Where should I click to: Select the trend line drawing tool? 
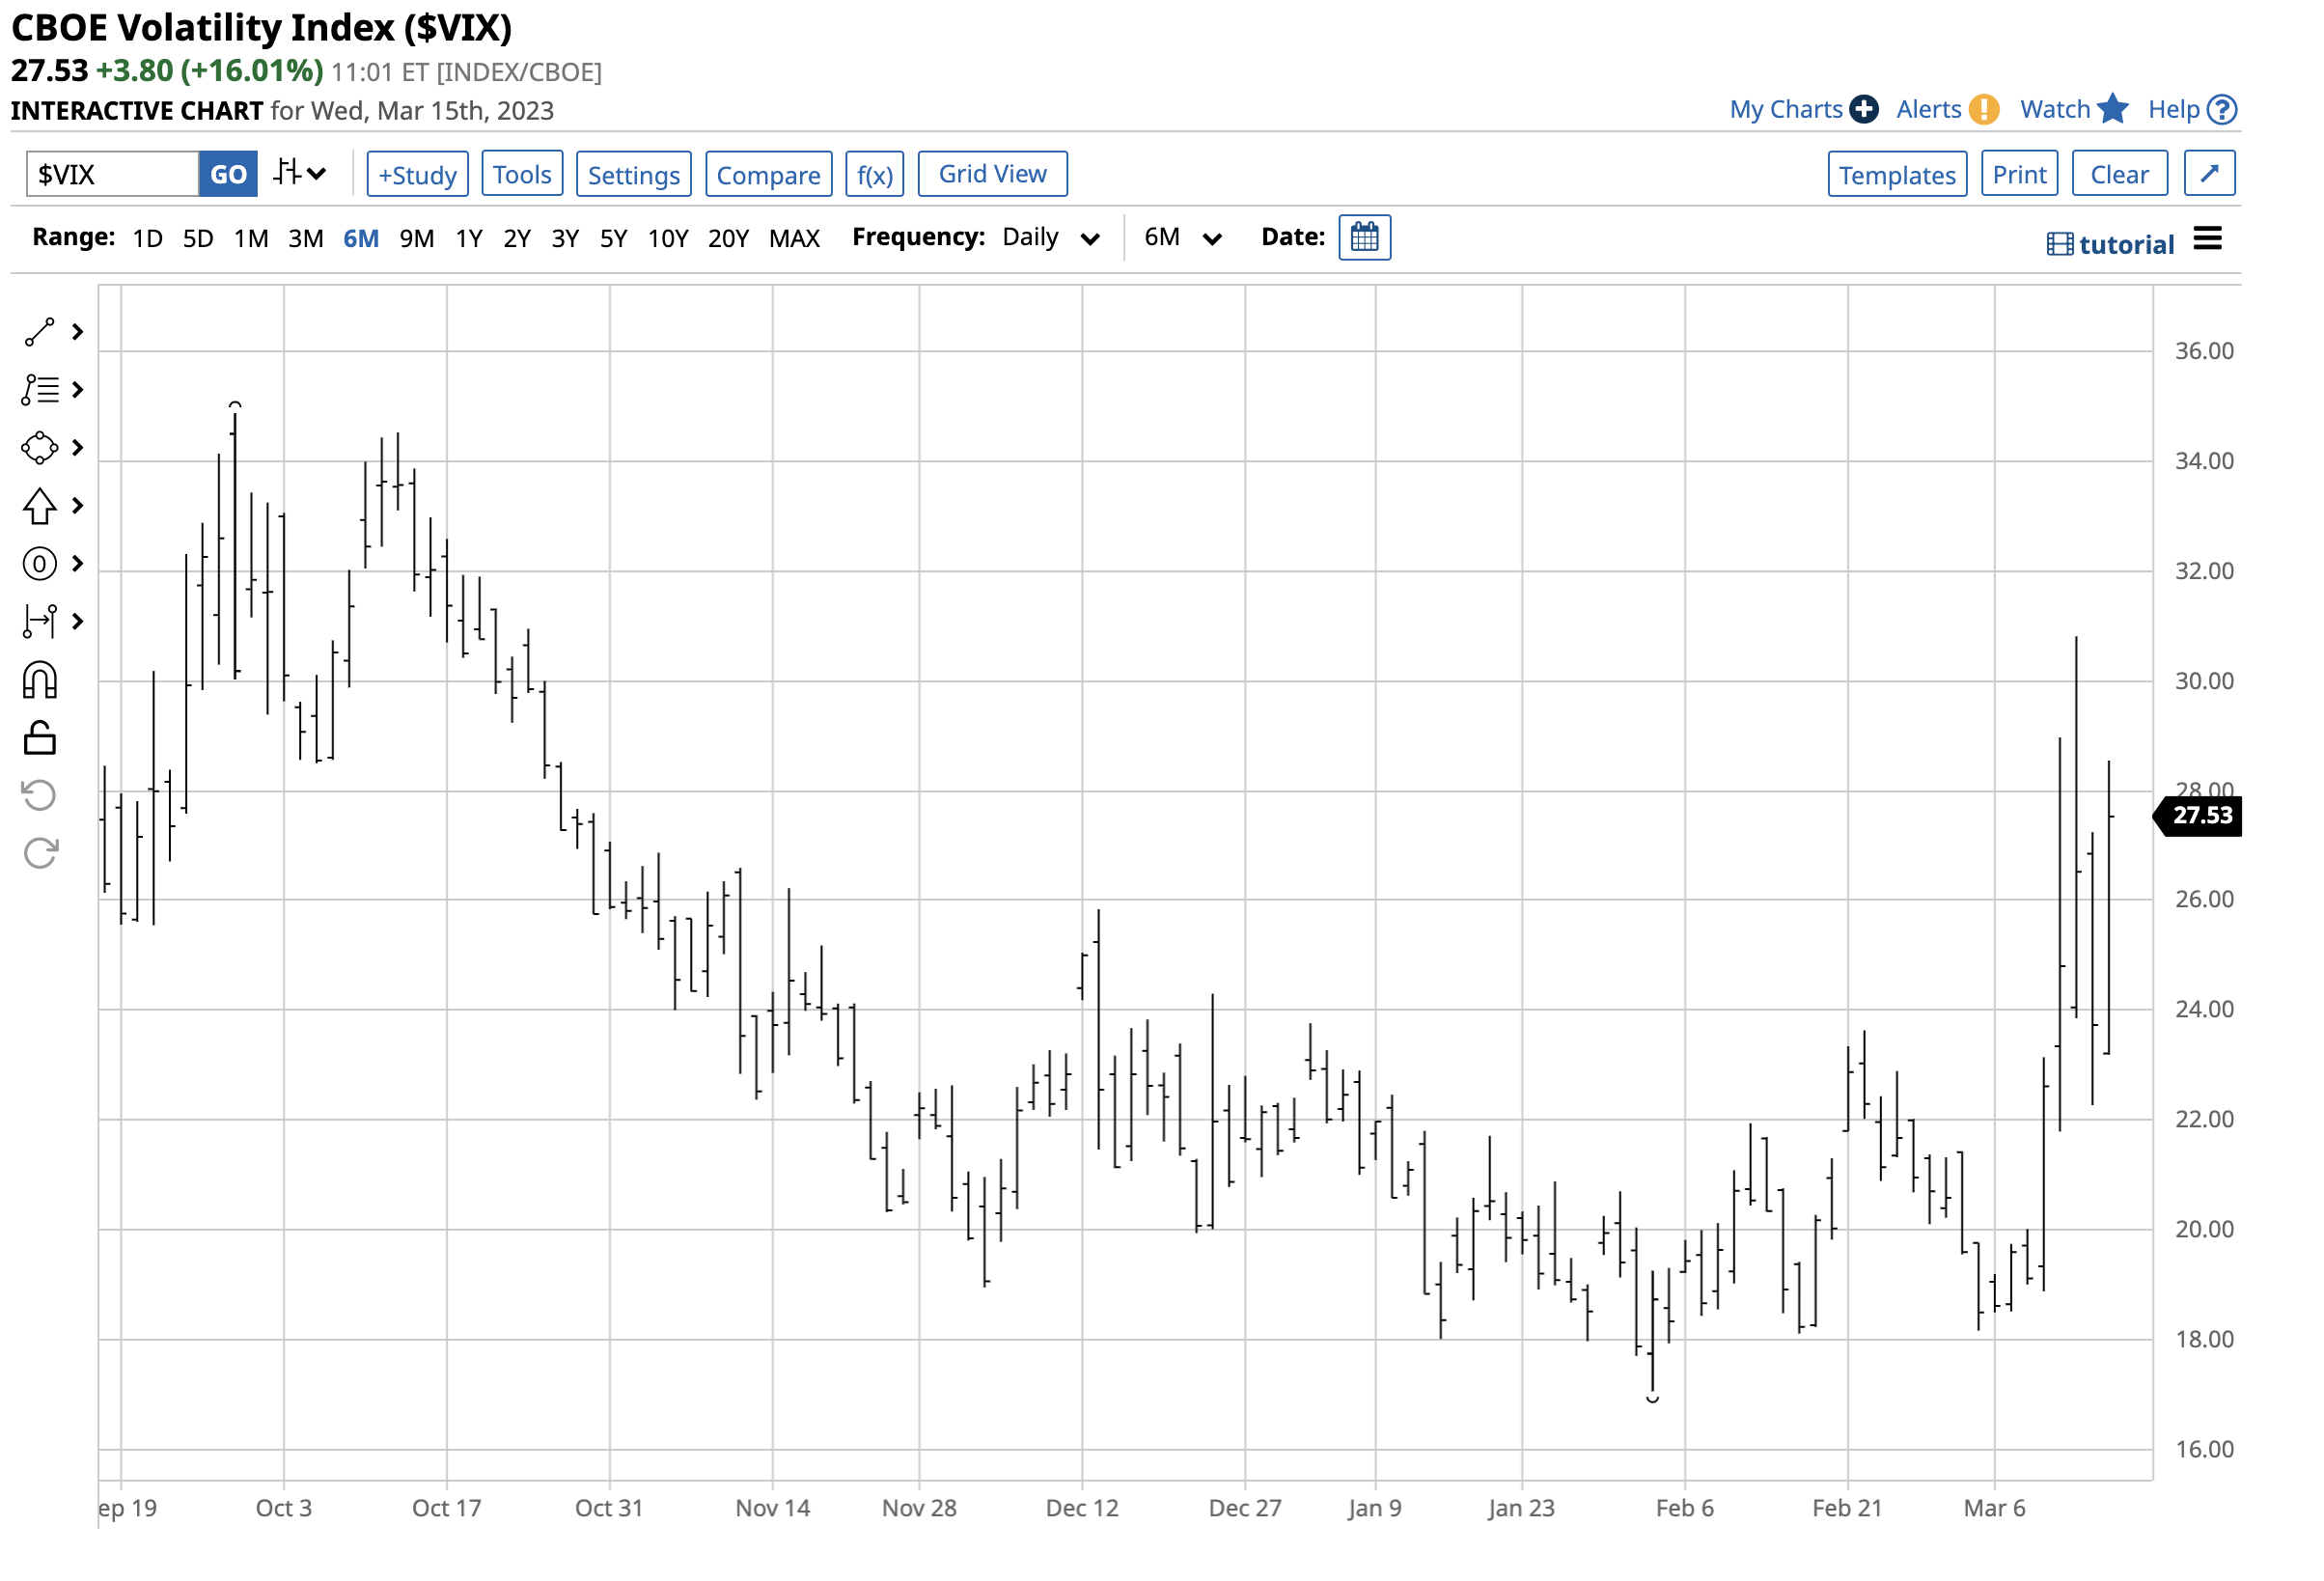pos(40,333)
